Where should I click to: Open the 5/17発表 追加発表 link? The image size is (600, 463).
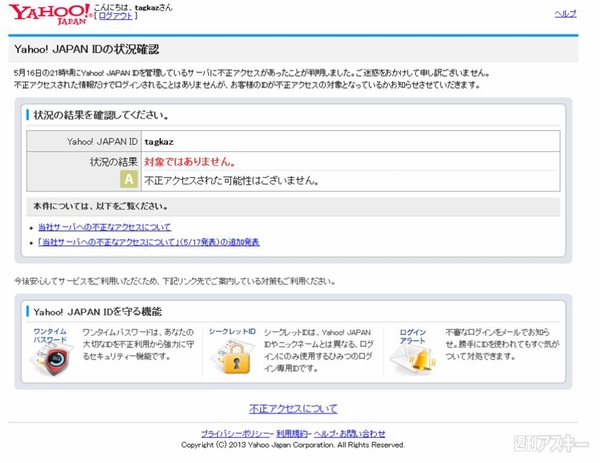coord(149,242)
